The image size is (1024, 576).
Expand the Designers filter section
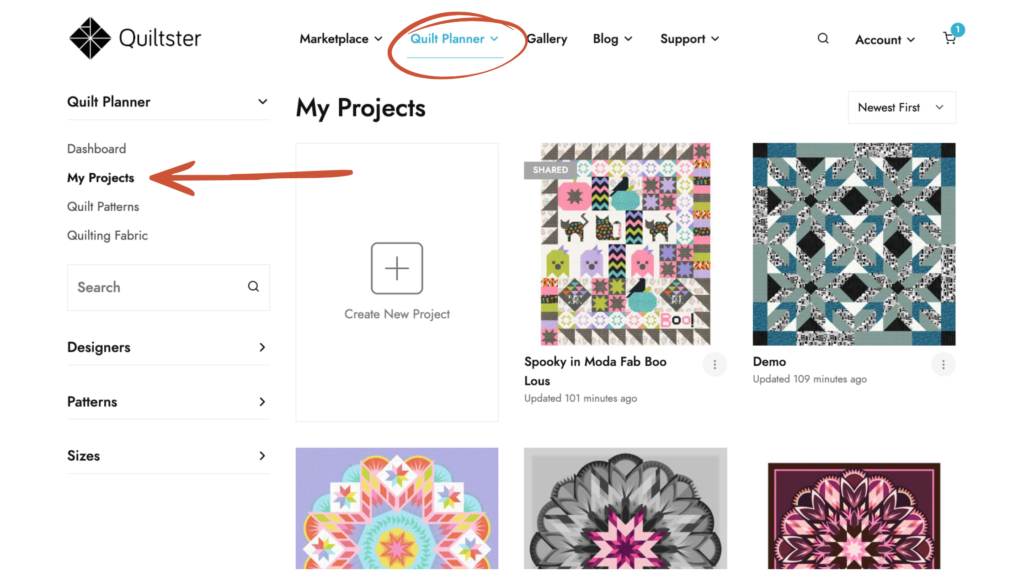coord(262,348)
